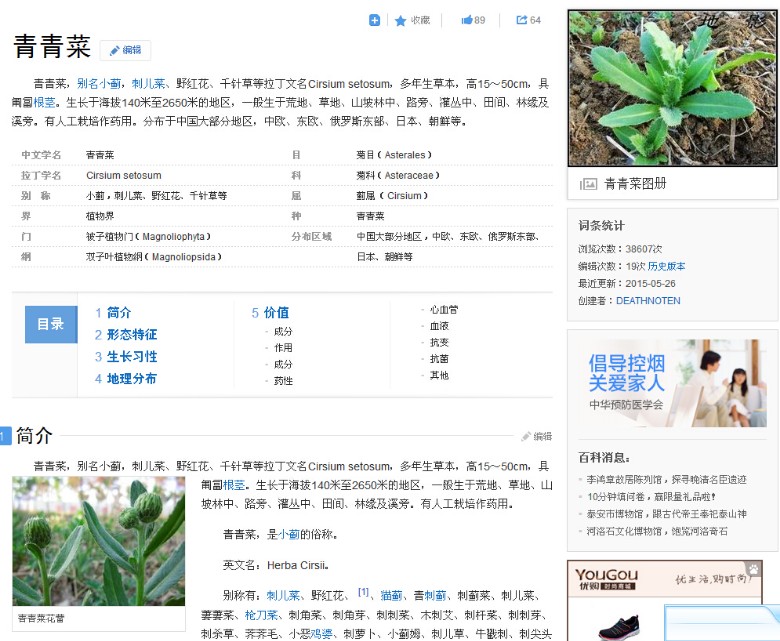Select 被子植物门 (Magnoliophyta) cell

pyautogui.click(x=148, y=237)
